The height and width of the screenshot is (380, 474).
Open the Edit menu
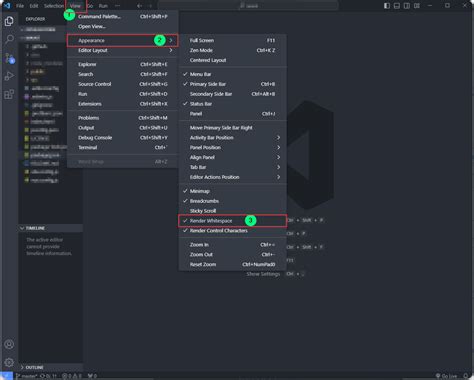tap(34, 6)
